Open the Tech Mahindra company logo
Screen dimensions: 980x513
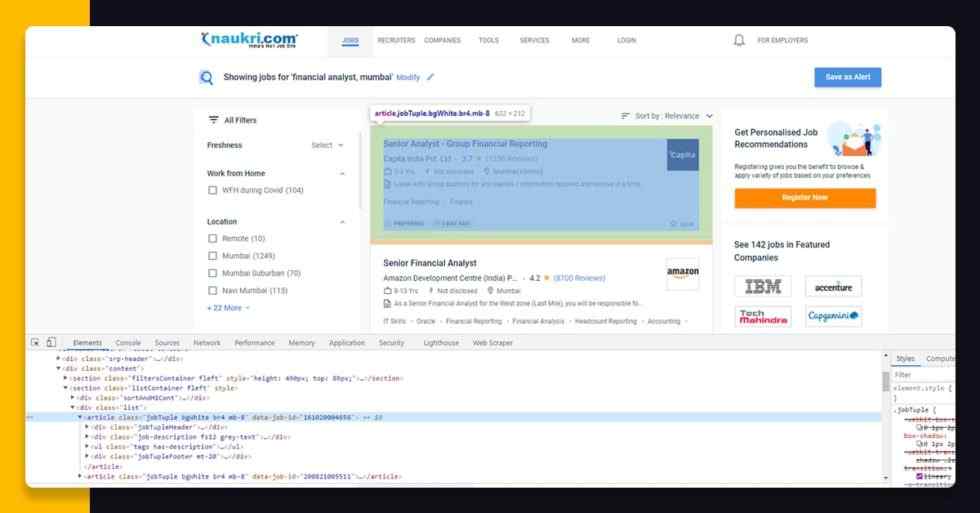click(x=763, y=317)
